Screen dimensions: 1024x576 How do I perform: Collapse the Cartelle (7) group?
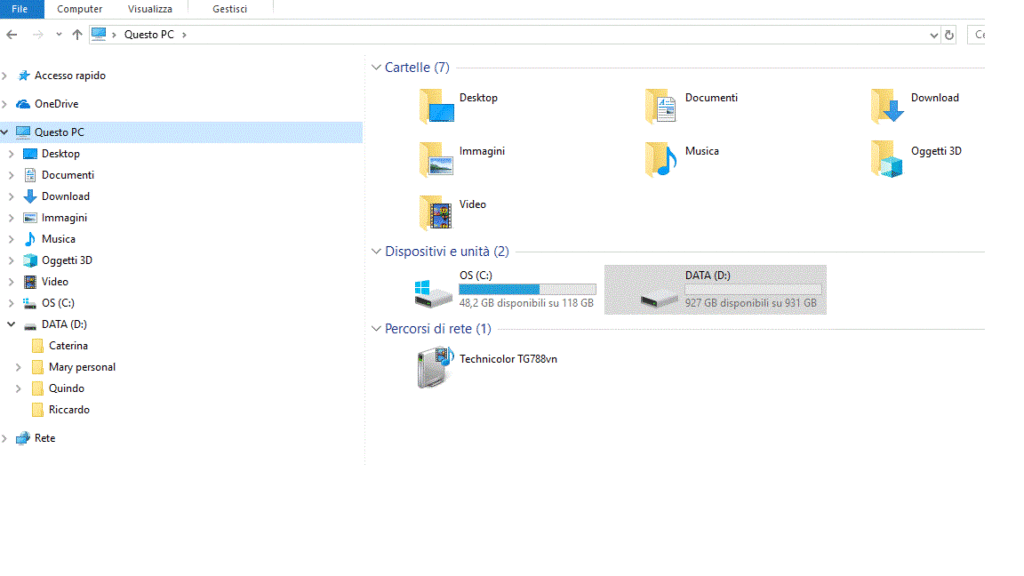point(376,67)
